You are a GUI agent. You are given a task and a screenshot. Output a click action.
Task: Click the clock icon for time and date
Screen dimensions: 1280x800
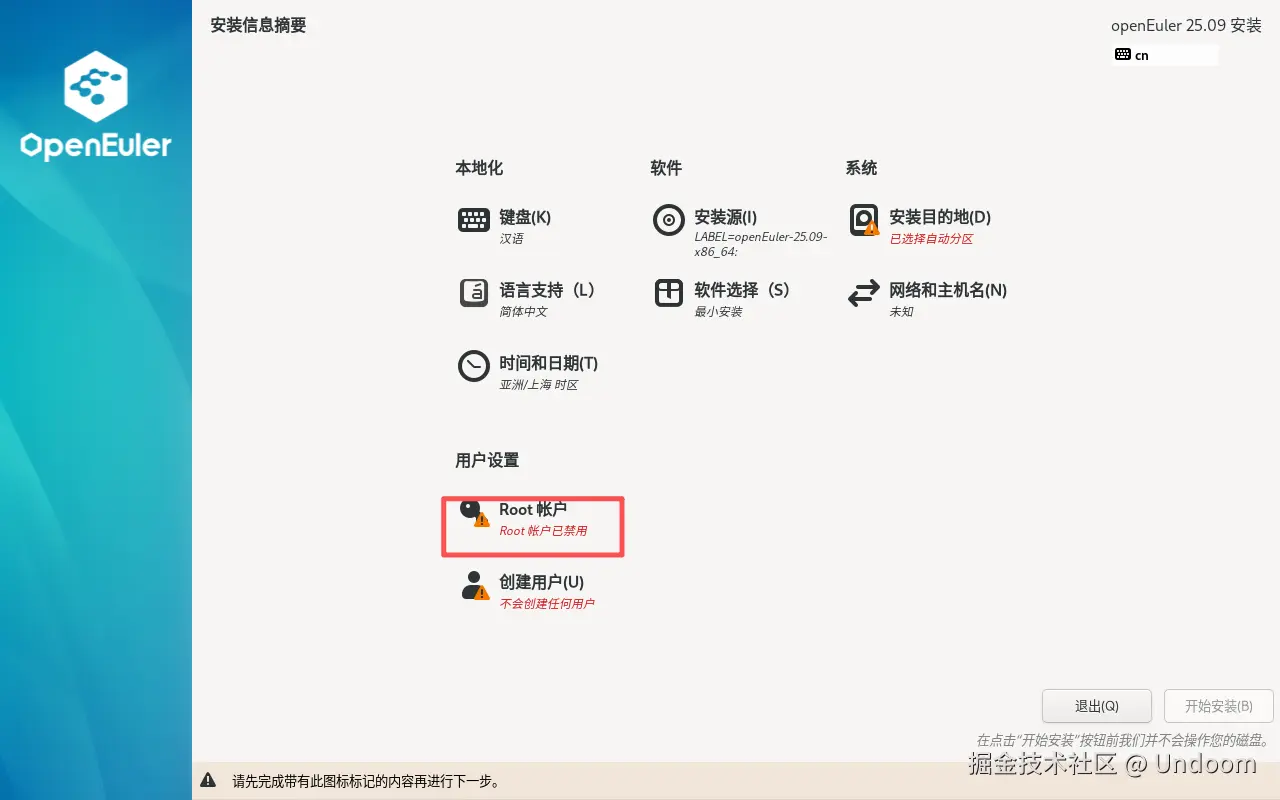pos(474,366)
